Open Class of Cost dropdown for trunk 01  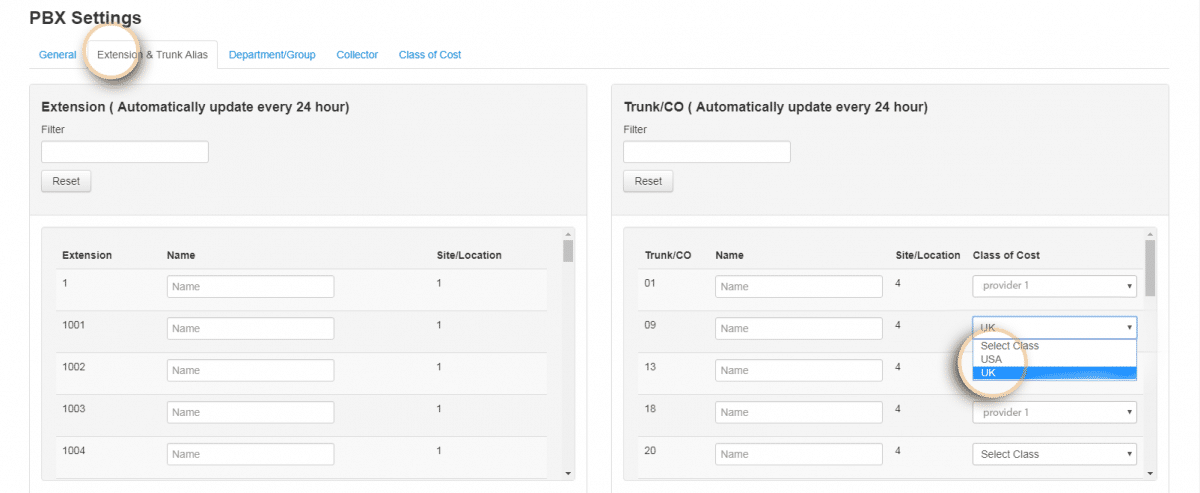click(1054, 287)
